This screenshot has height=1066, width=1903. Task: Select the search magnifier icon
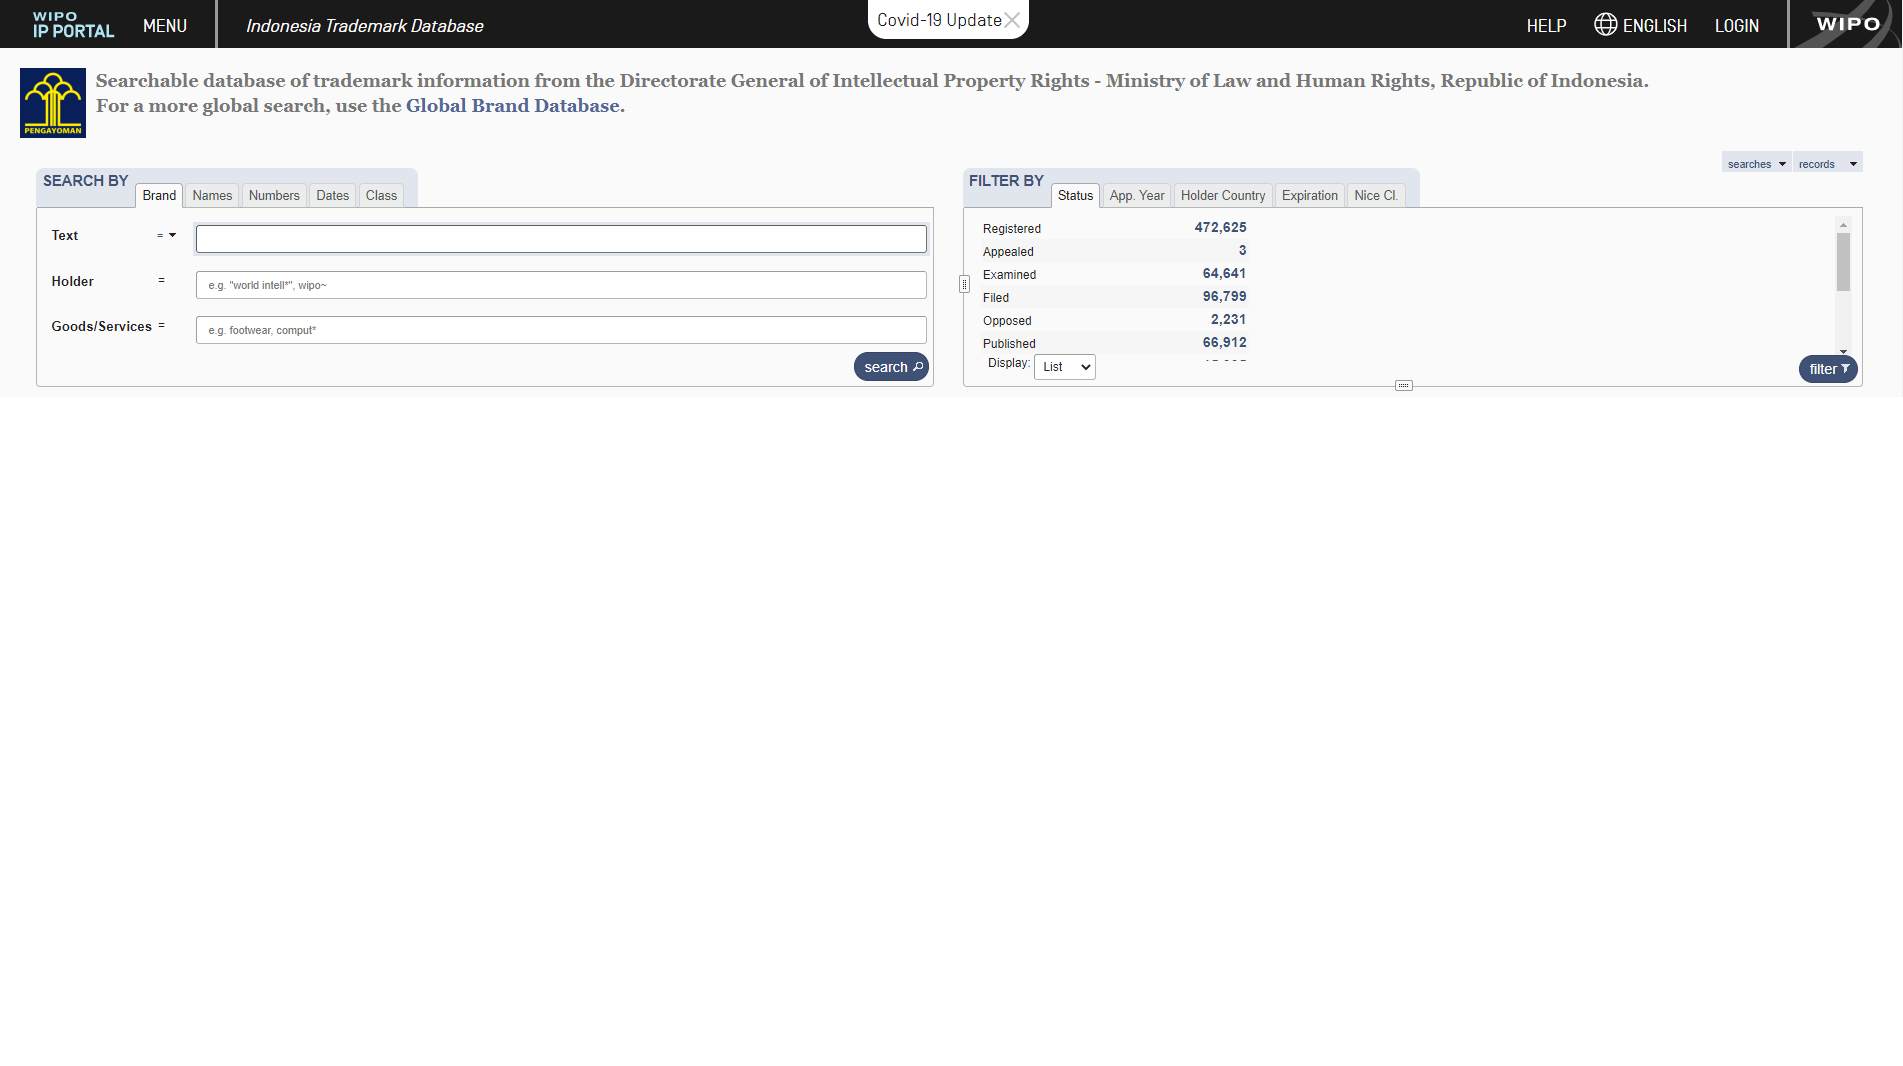[917, 367]
